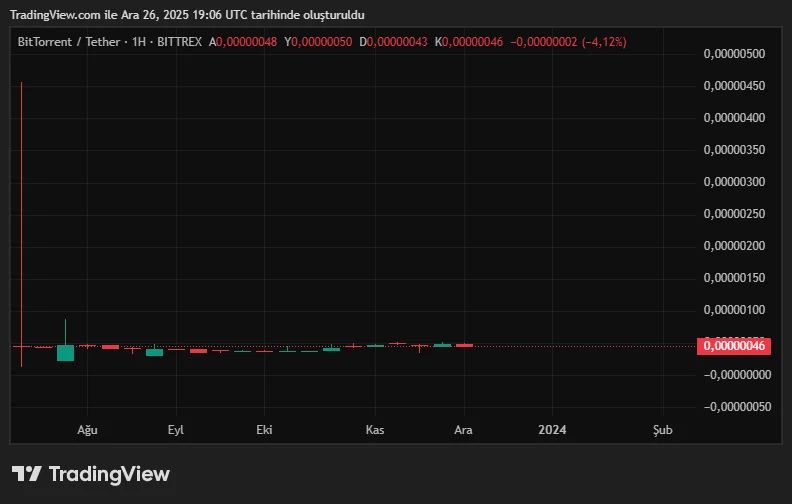Click the Şub label on time axis
The height and width of the screenshot is (504, 792).
[x=662, y=430]
